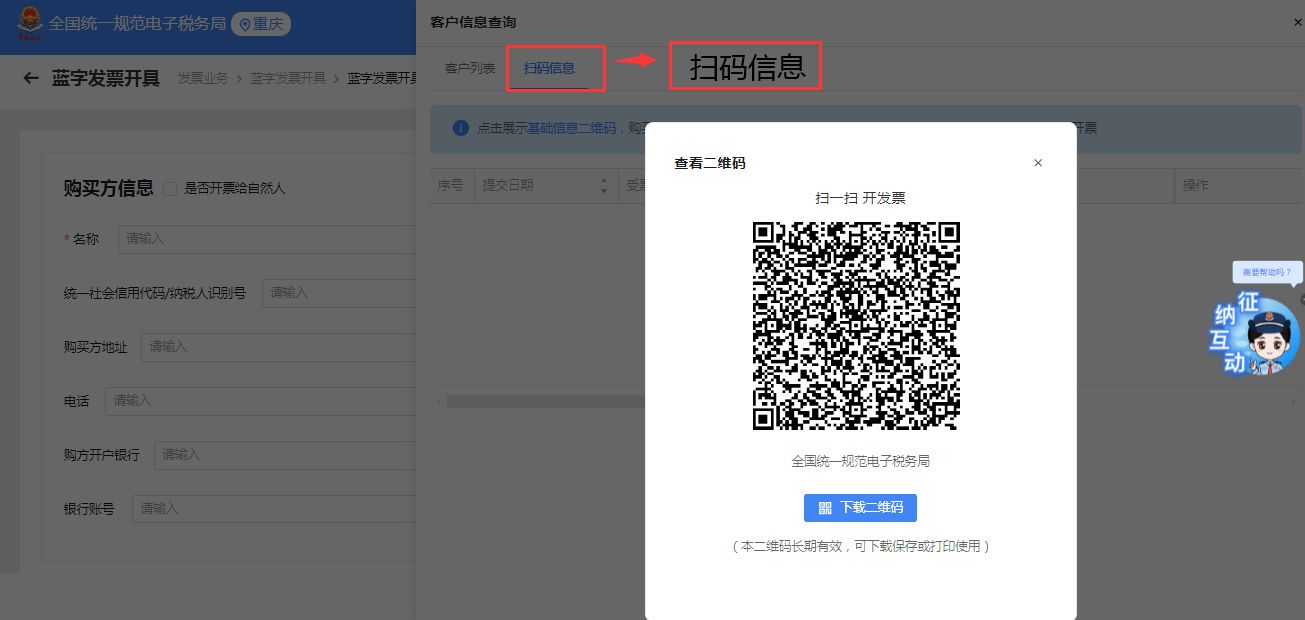
Task: Click the back arrow beside 蓝字发票开具
Action: click(x=31, y=78)
